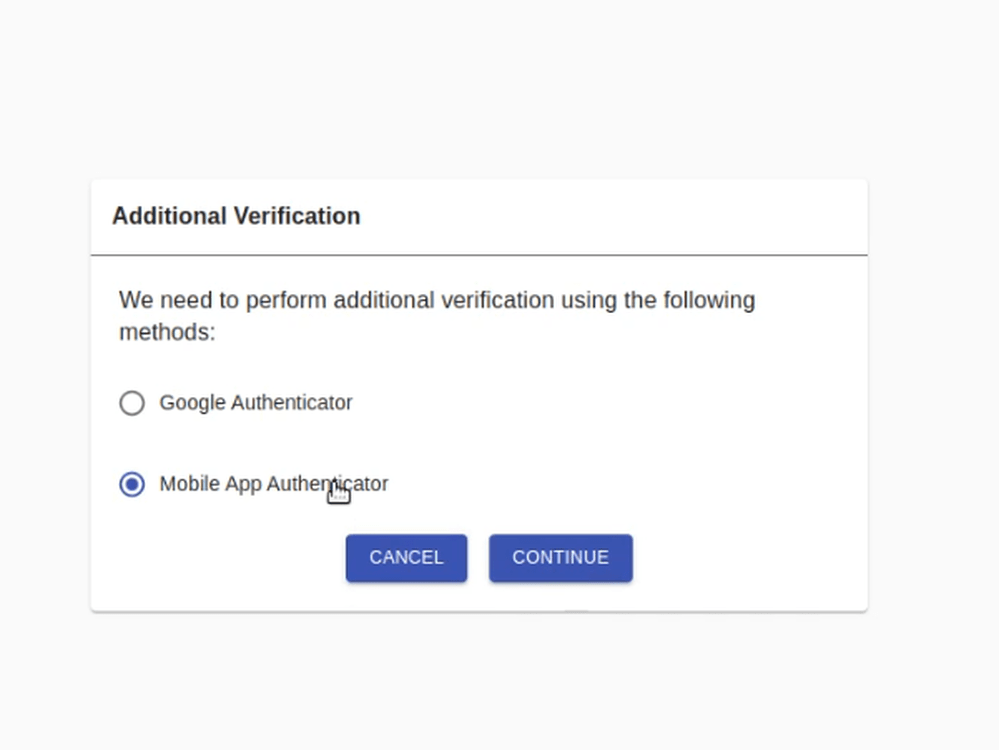Screen dimensions: 999x750
Task: Choose the Mobile App Authenticator text label
Action: pyautogui.click(x=273, y=484)
